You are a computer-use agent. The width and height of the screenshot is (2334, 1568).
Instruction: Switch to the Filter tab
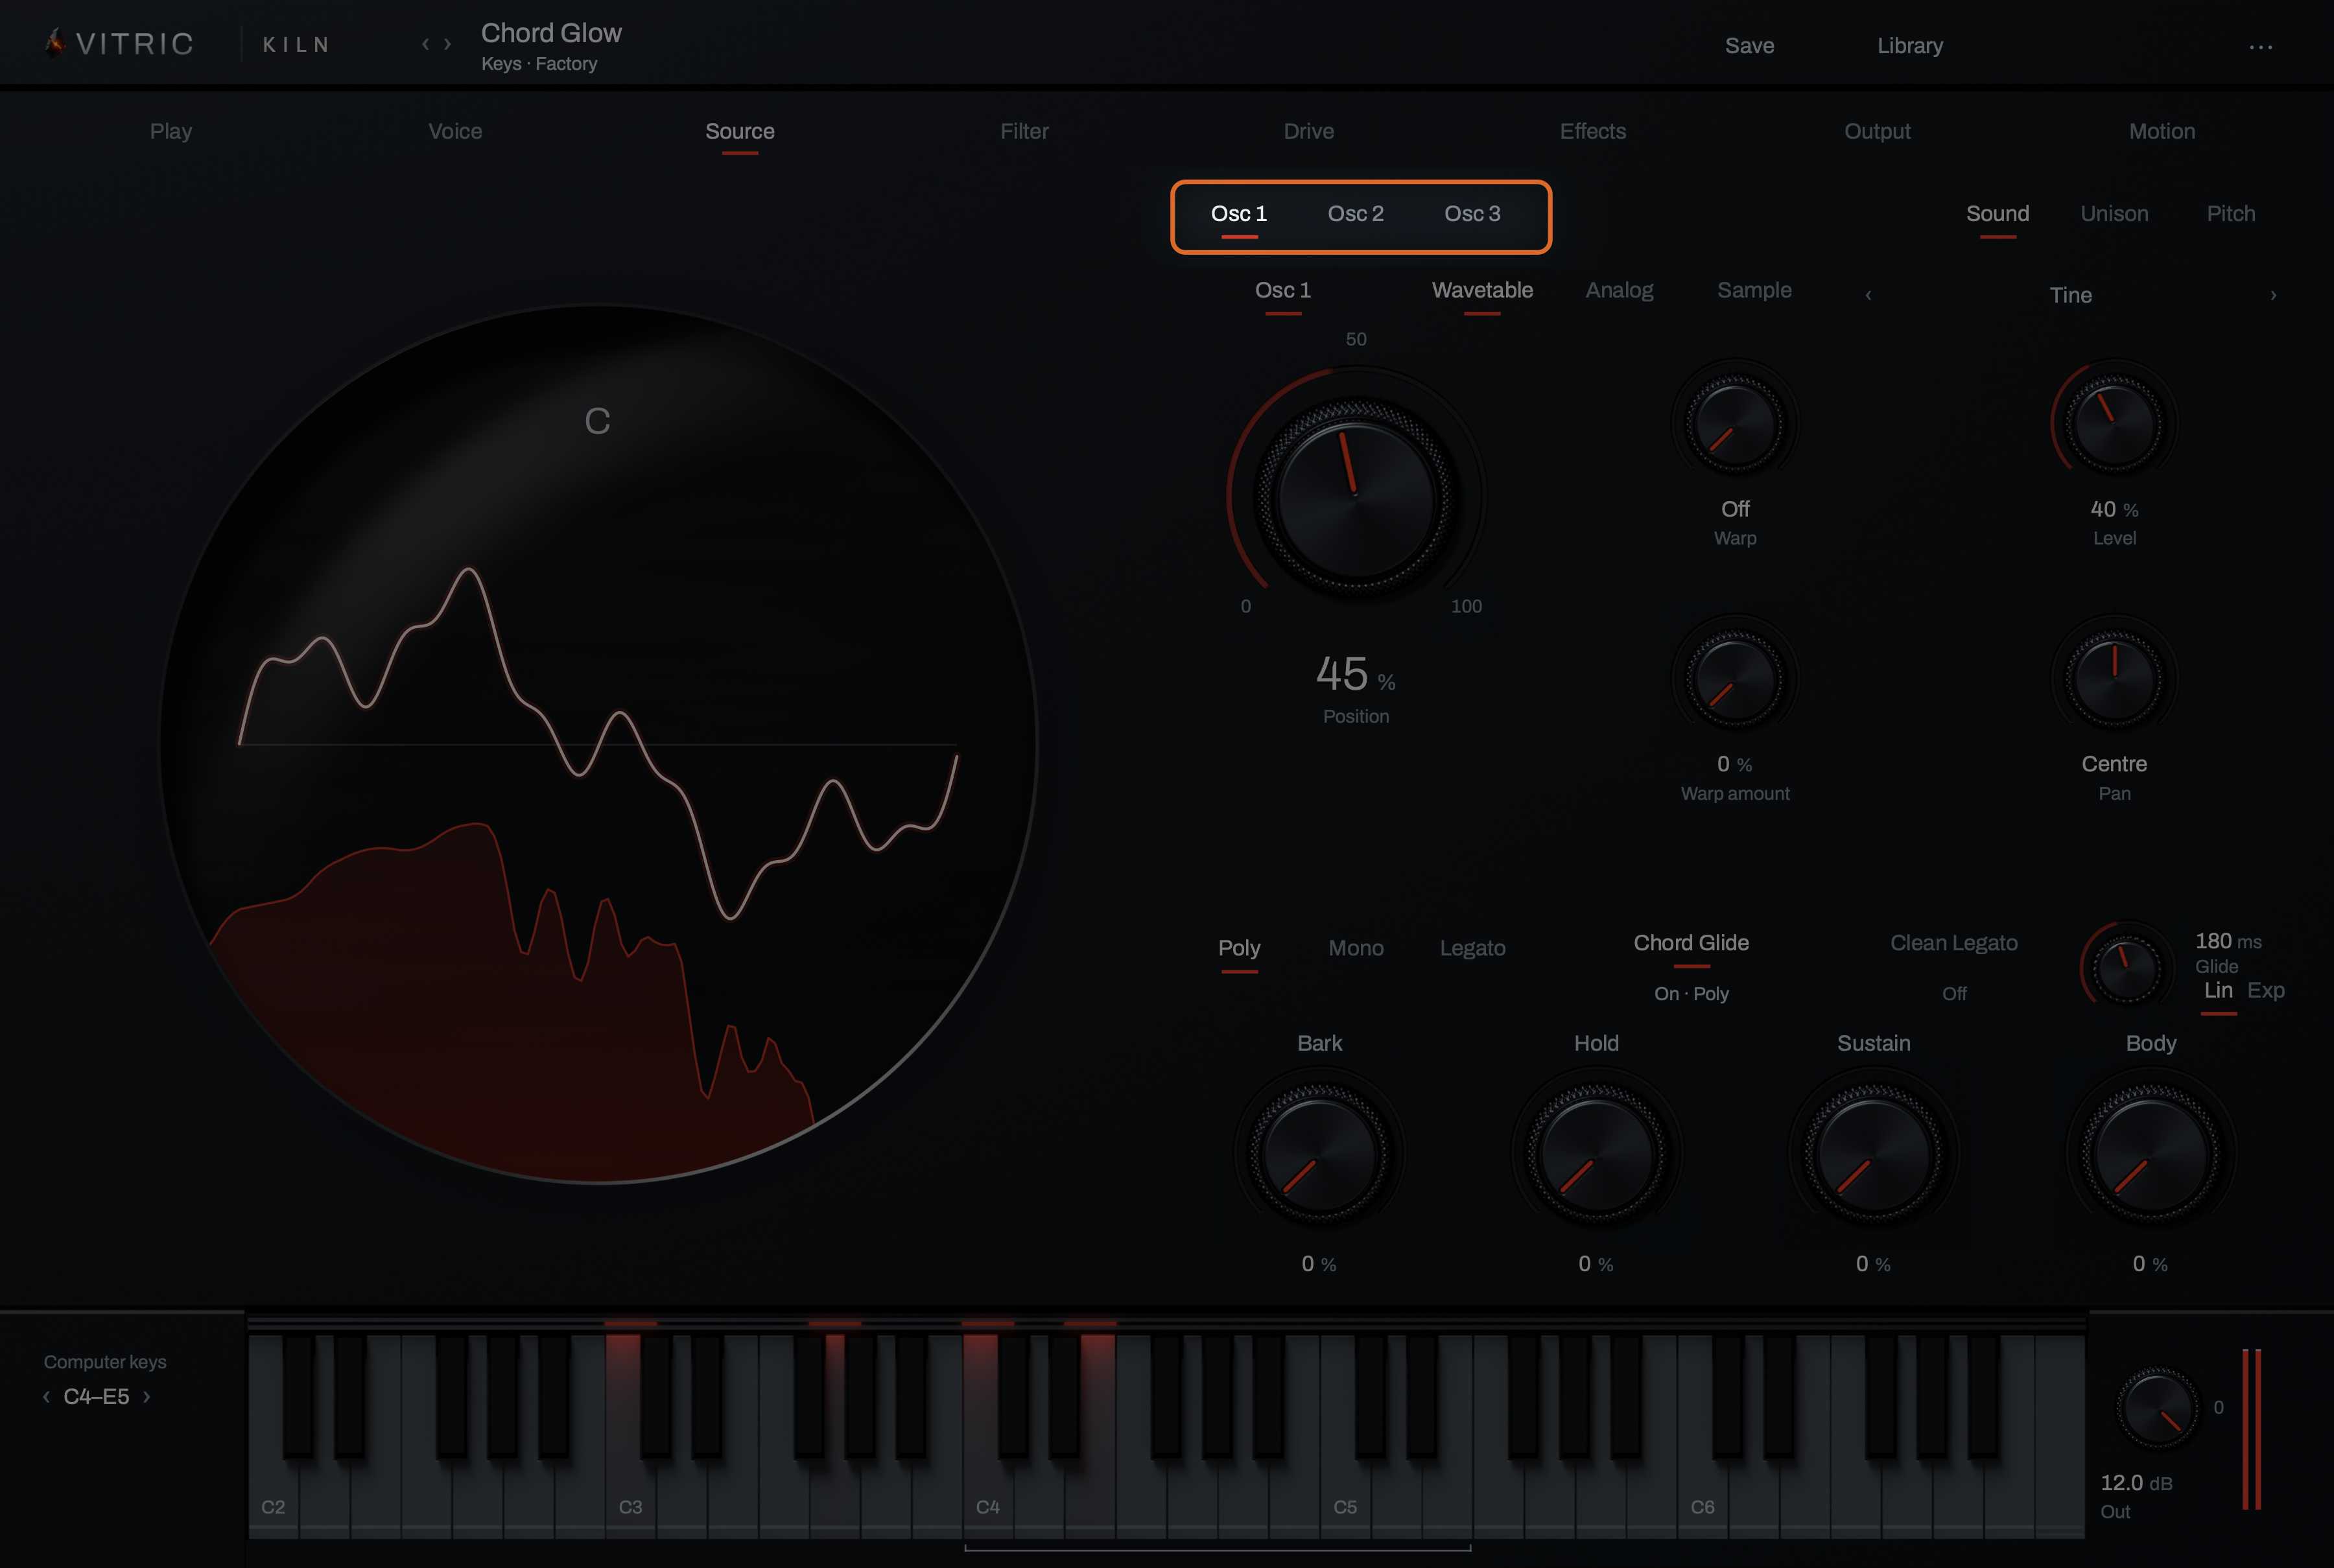click(x=1024, y=131)
